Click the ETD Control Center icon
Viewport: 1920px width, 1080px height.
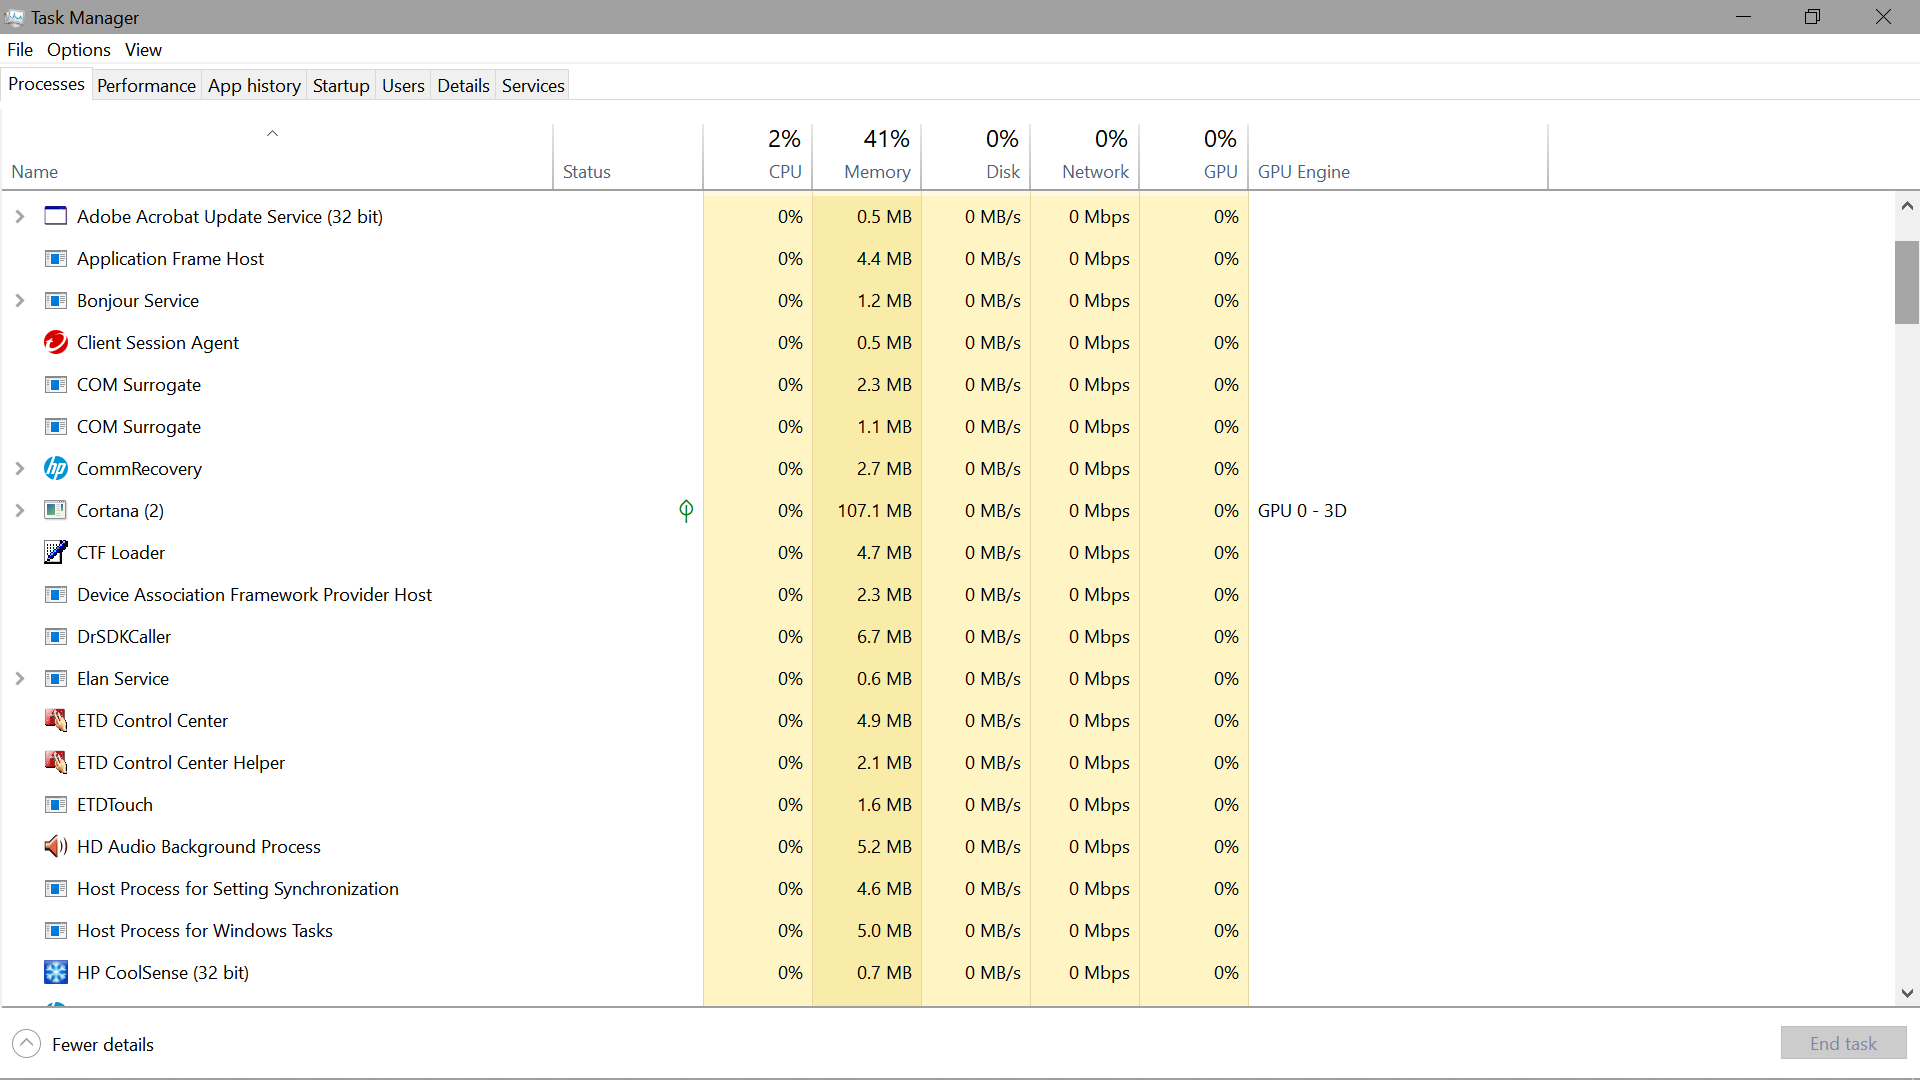coord(56,720)
